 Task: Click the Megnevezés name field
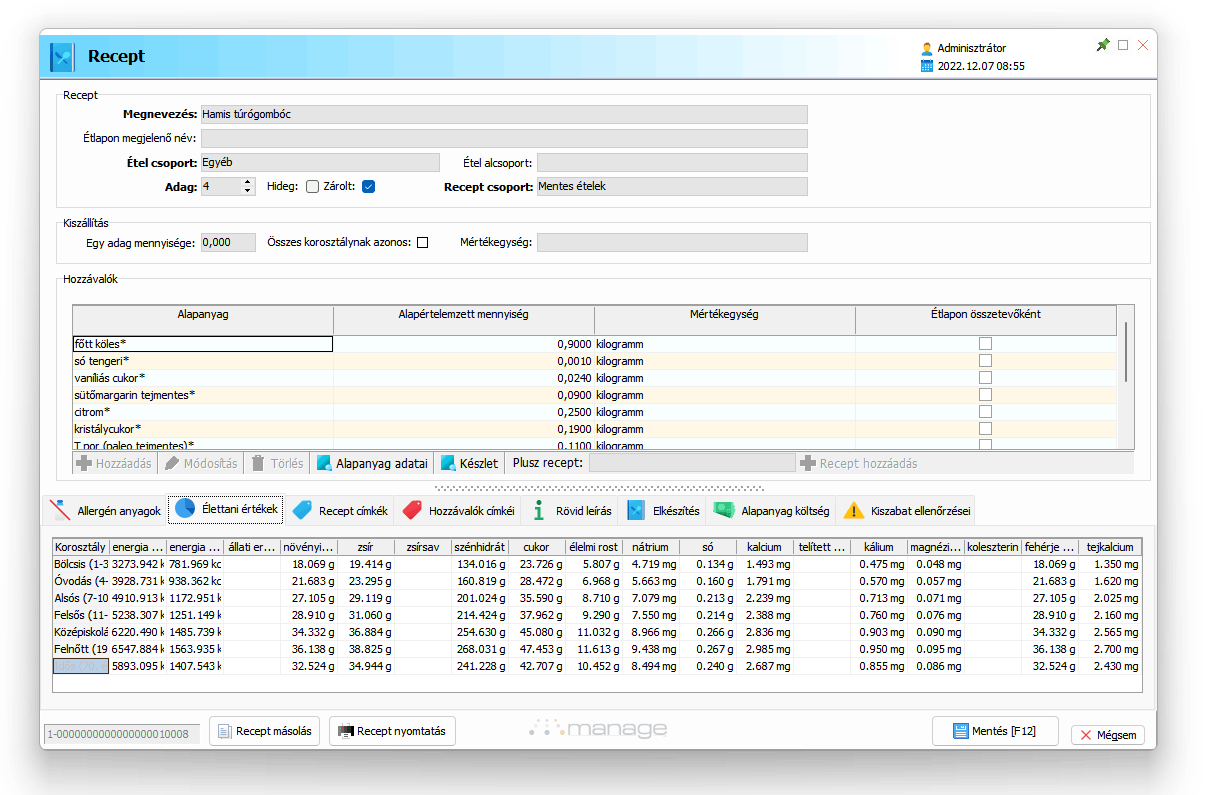503,115
